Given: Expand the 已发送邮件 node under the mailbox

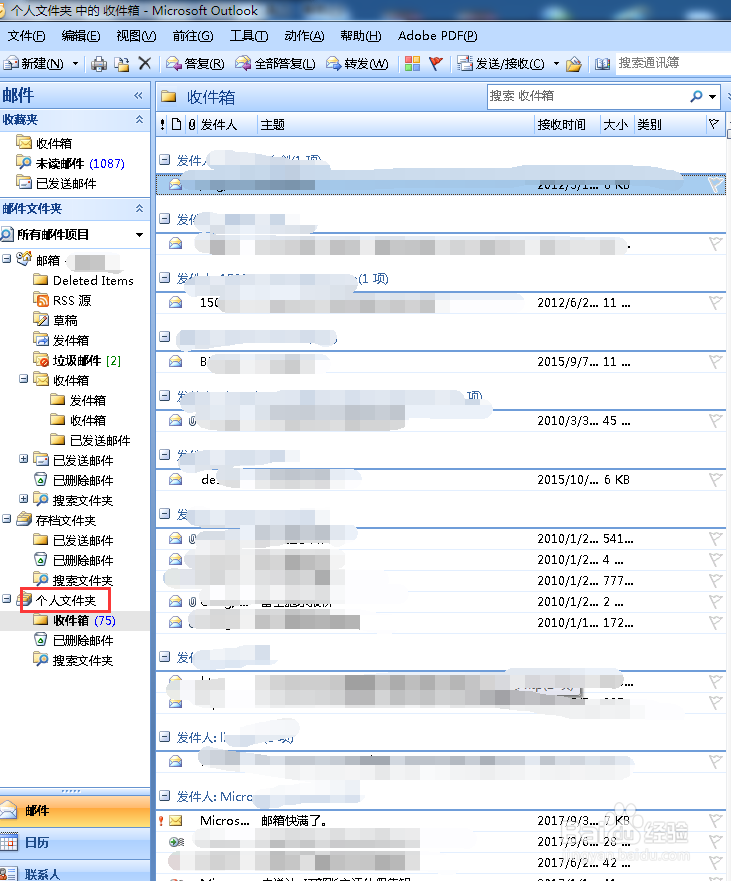Looking at the screenshot, I should (24, 458).
